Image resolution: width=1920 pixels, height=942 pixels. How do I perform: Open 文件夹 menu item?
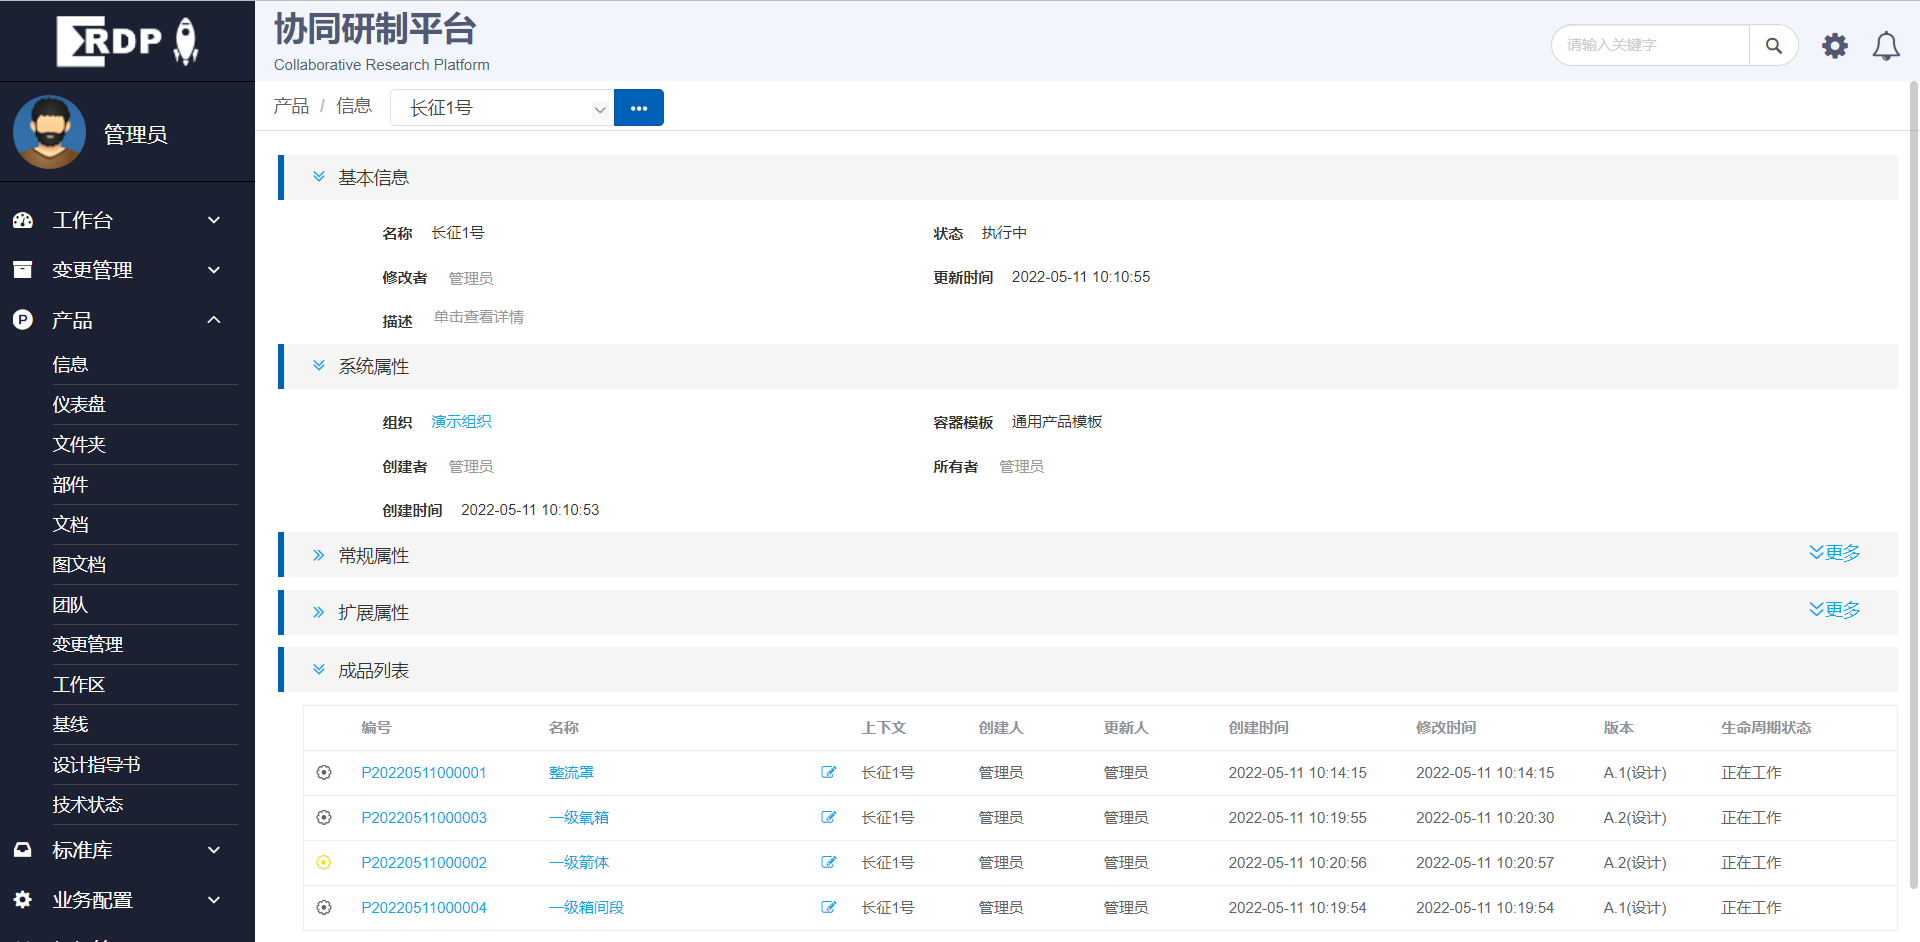click(x=79, y=445)
